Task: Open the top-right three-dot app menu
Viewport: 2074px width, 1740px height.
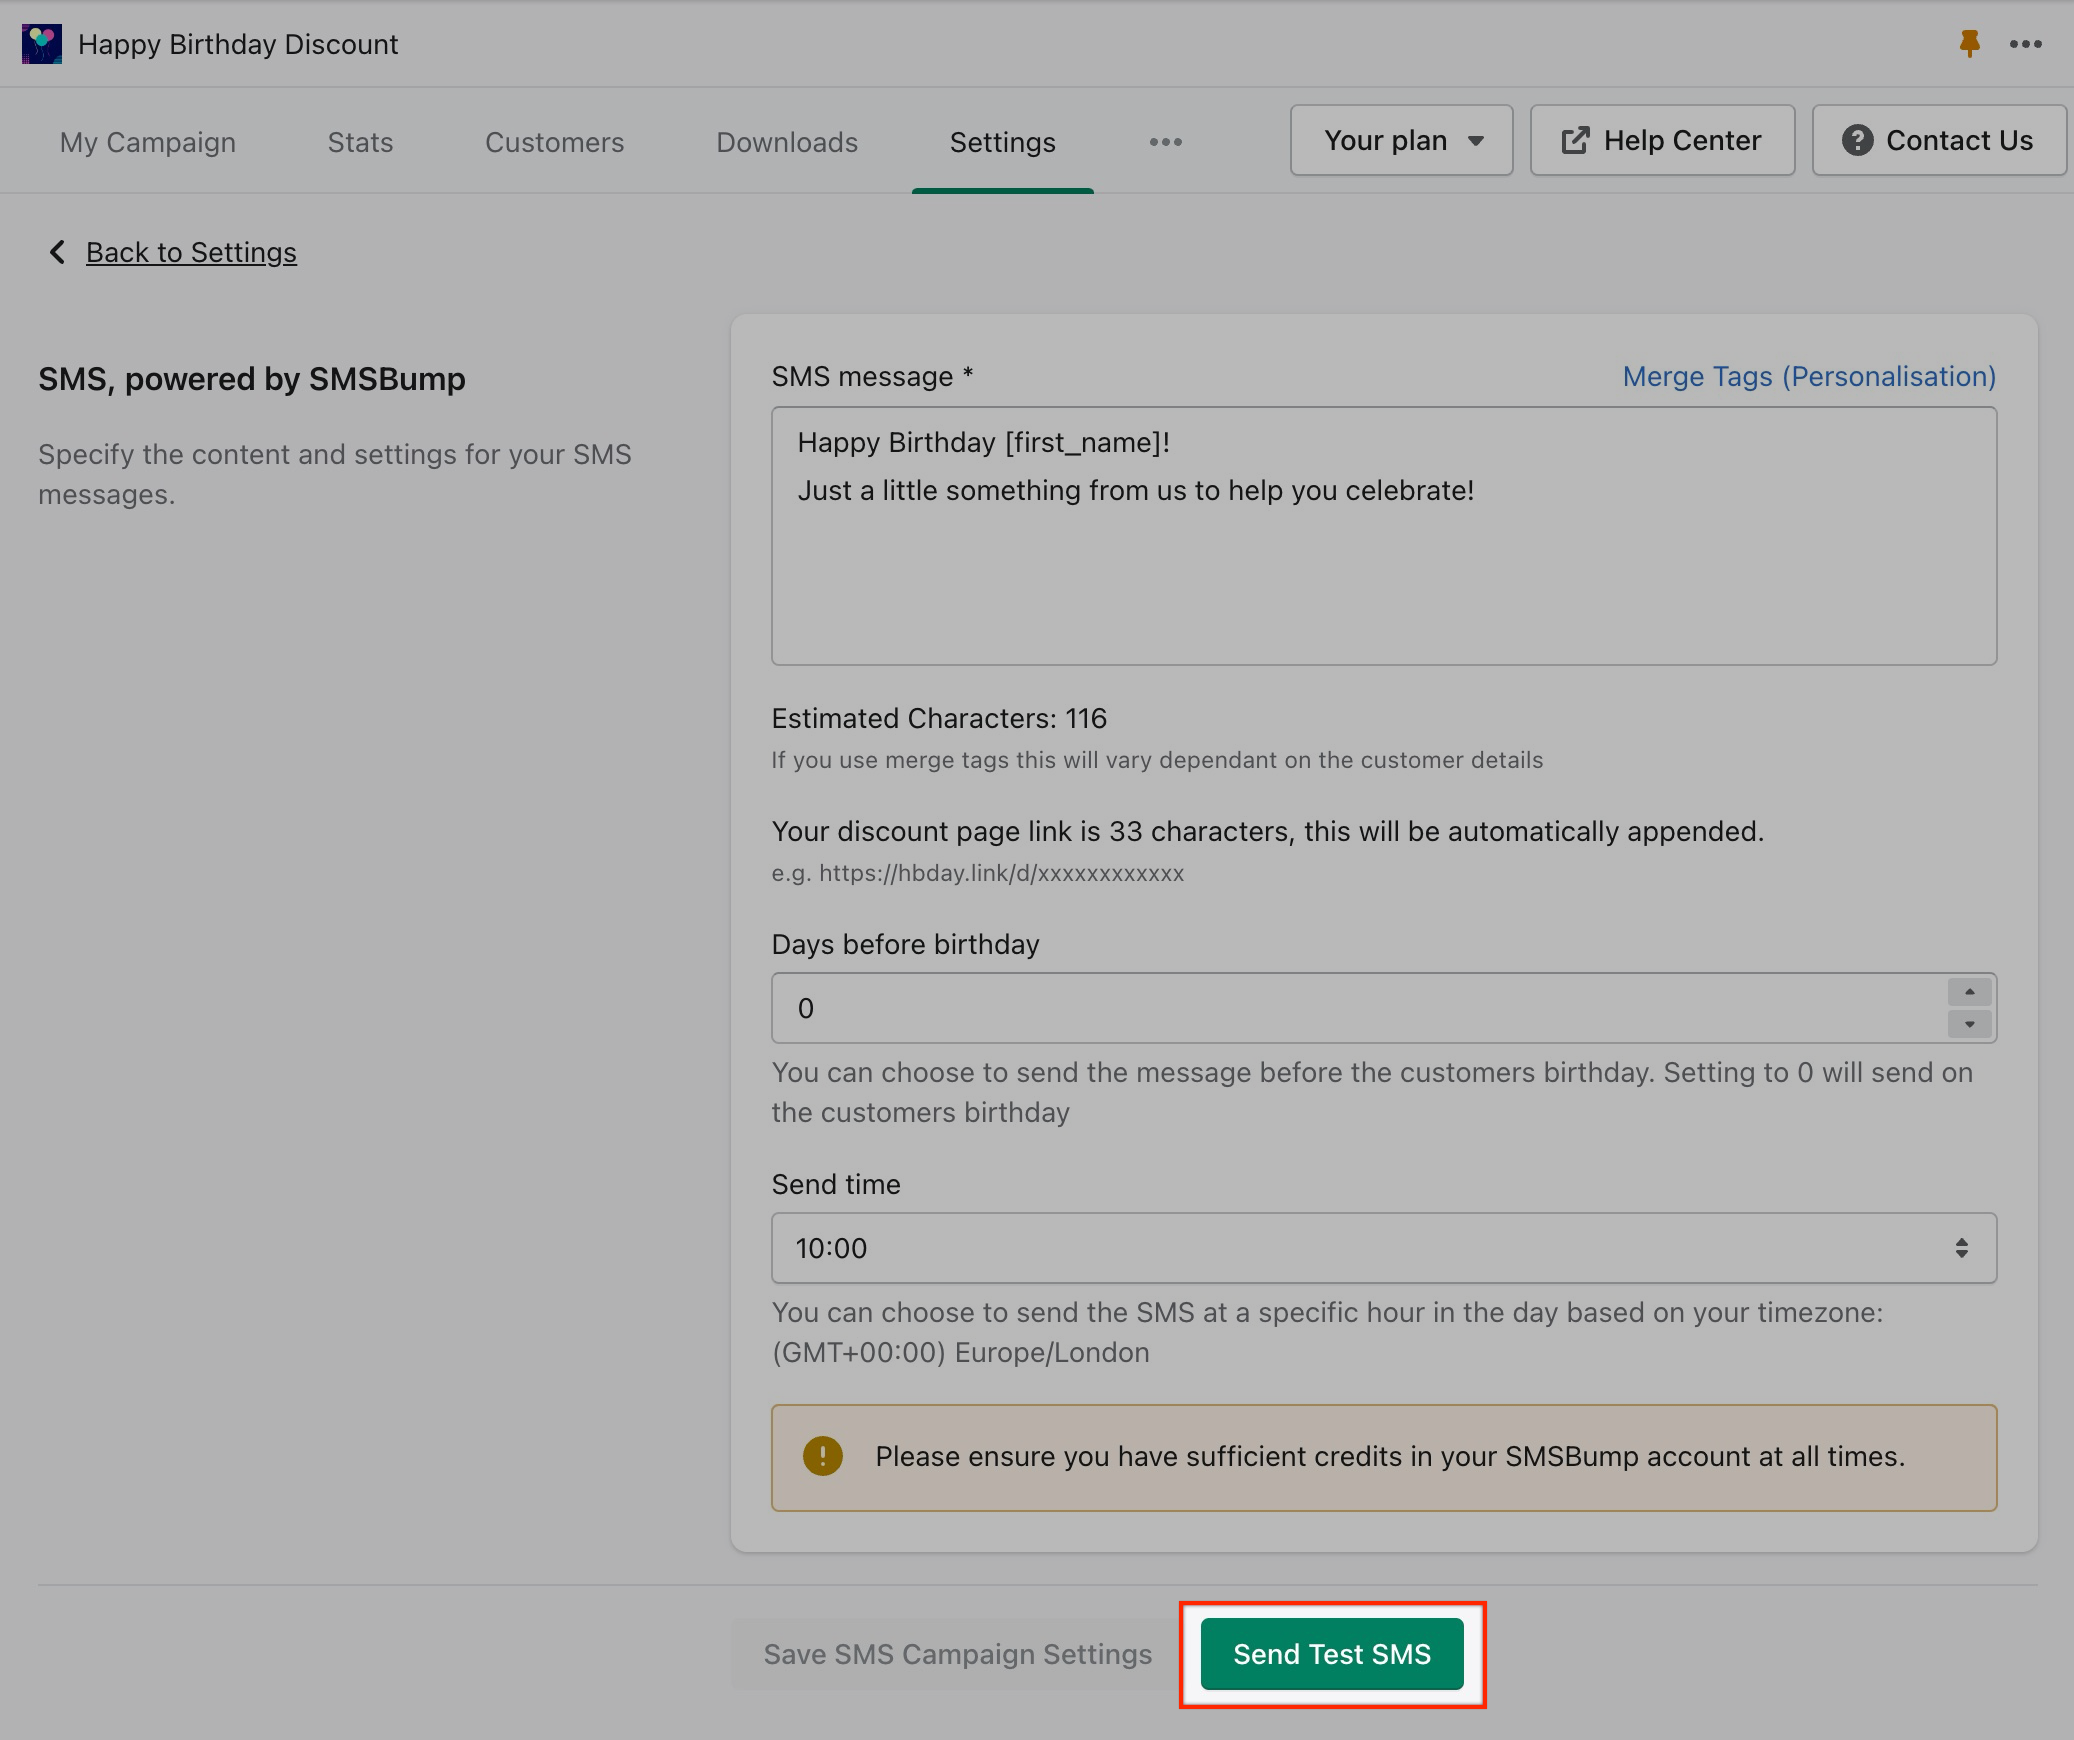Action: (2025, 44)
